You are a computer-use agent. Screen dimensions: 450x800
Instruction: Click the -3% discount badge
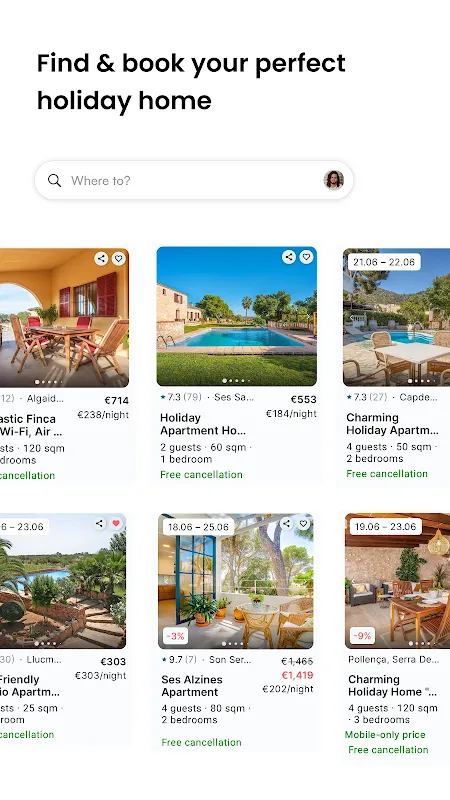click(x=176, y=636)
